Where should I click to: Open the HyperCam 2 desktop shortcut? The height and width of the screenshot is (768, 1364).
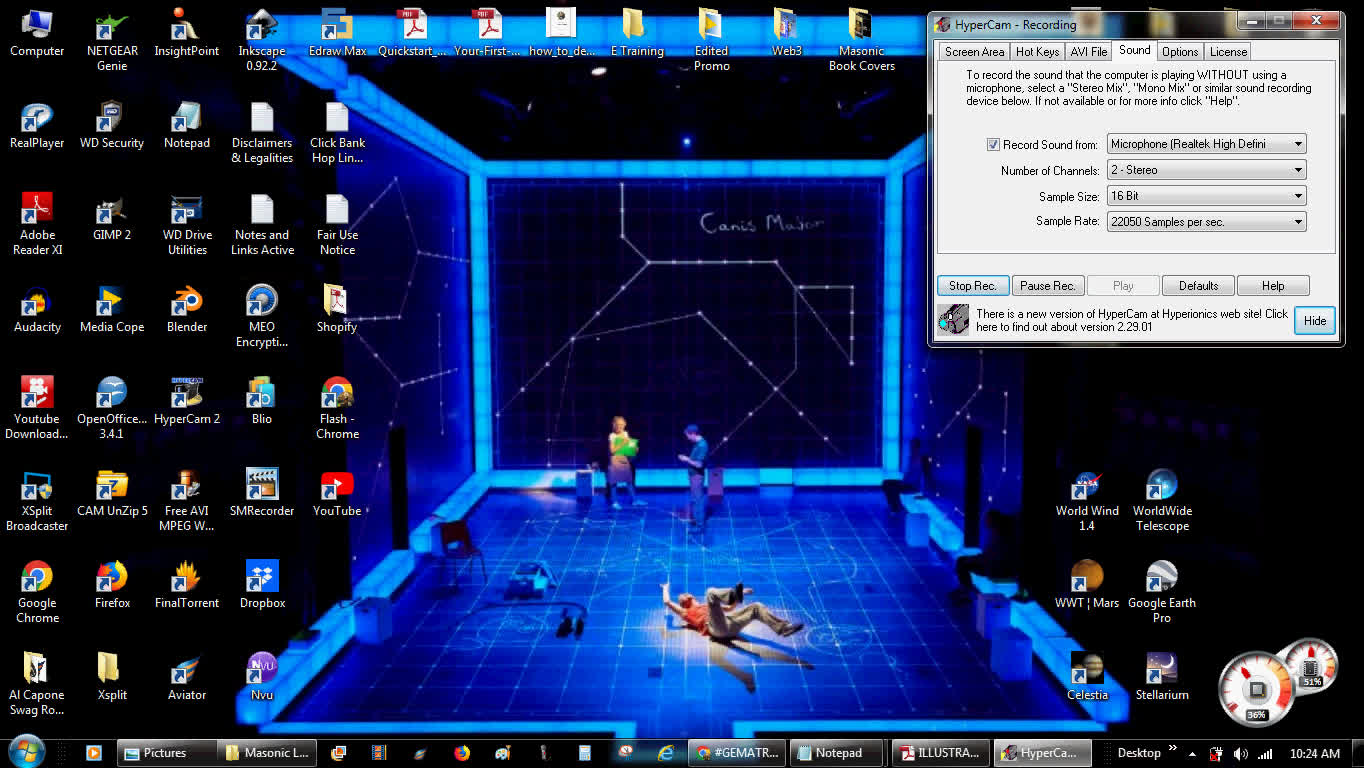(x=187, y=401)
